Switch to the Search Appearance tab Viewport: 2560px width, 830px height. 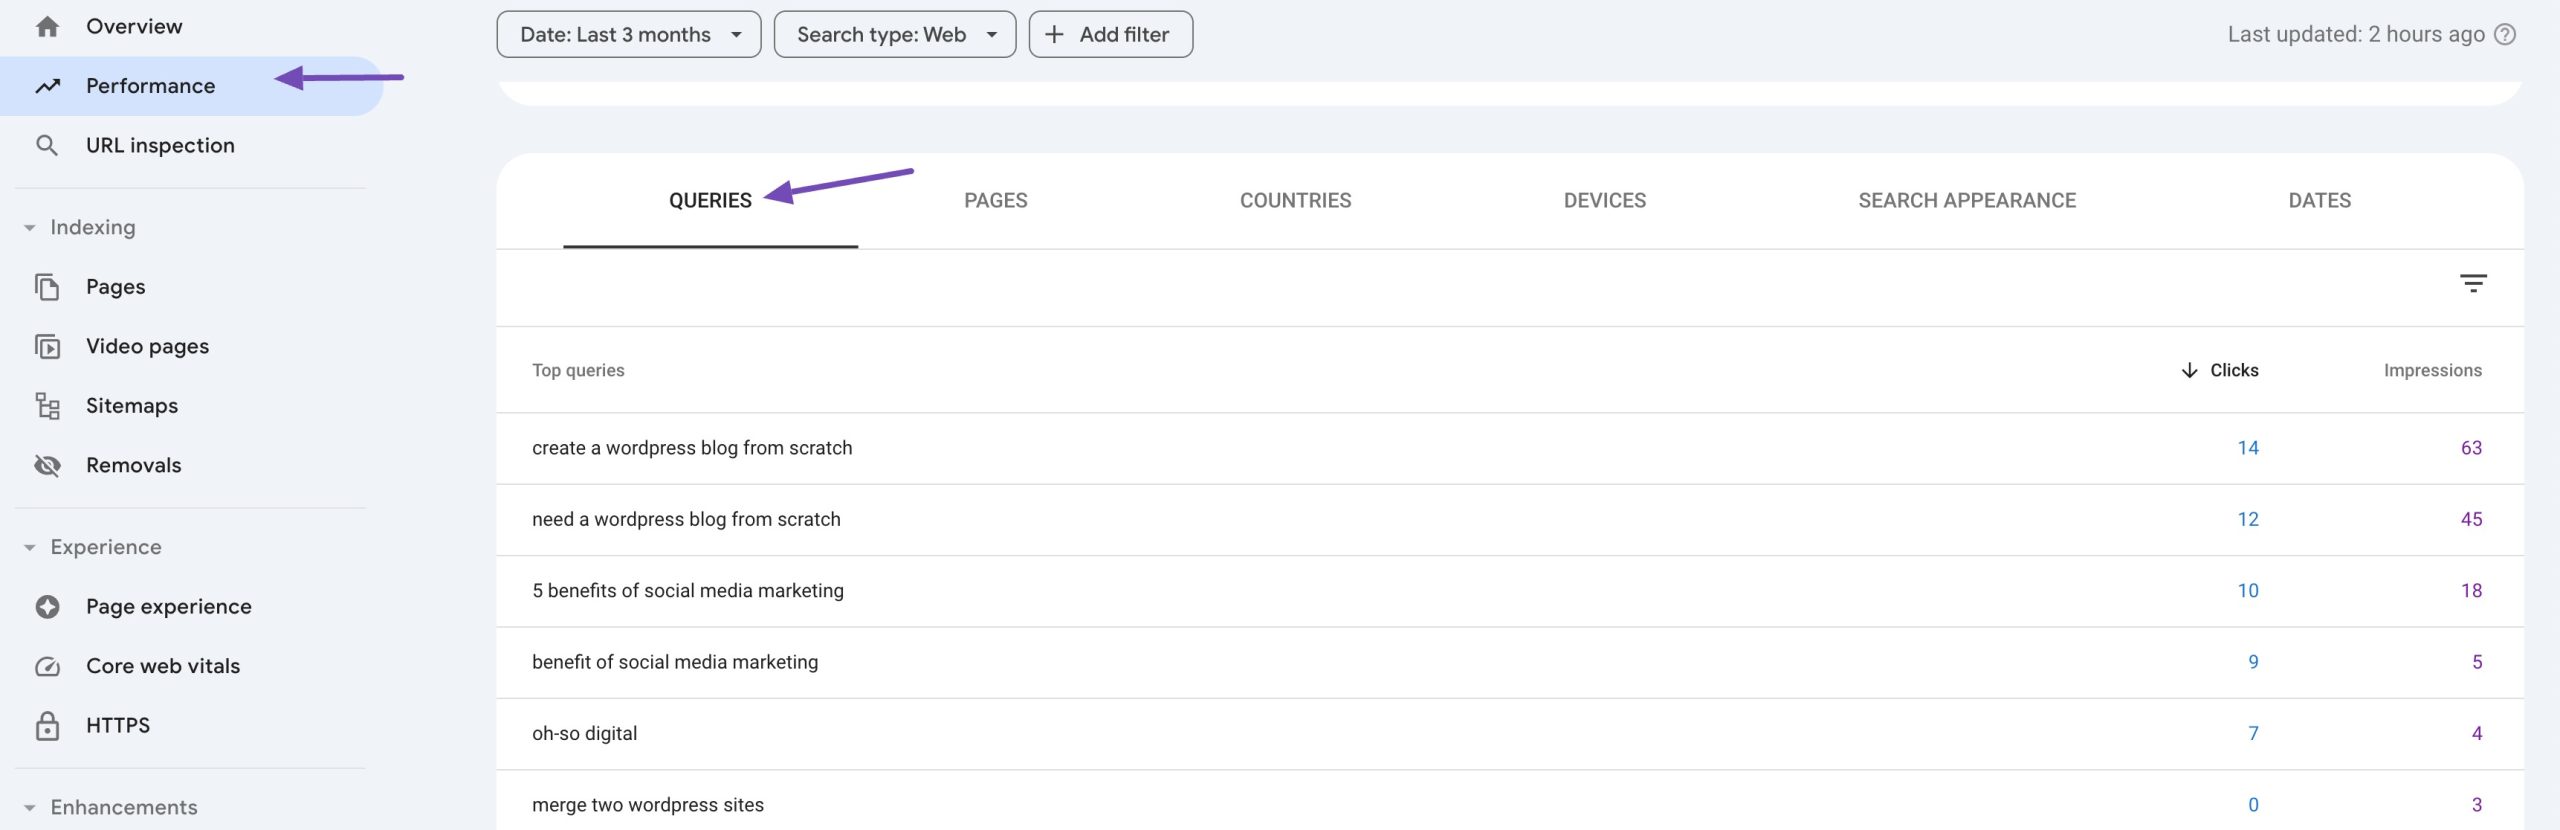coord(1967,201)
